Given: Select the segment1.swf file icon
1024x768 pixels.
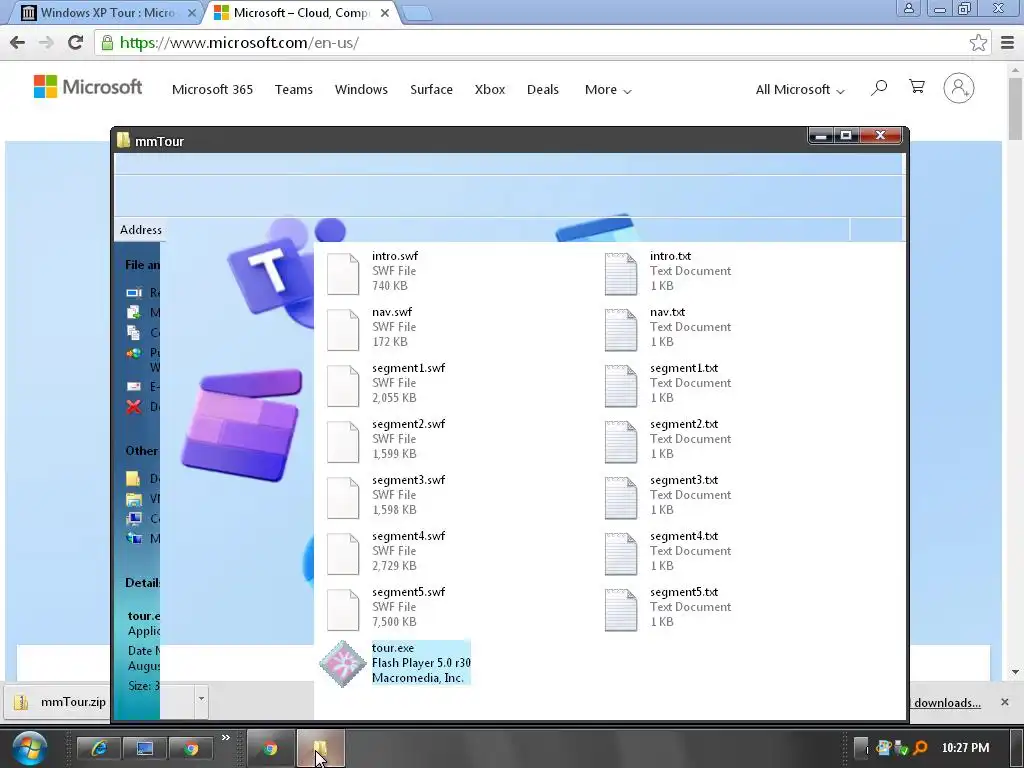Looking at the screenshot, I should coord(343,385).
